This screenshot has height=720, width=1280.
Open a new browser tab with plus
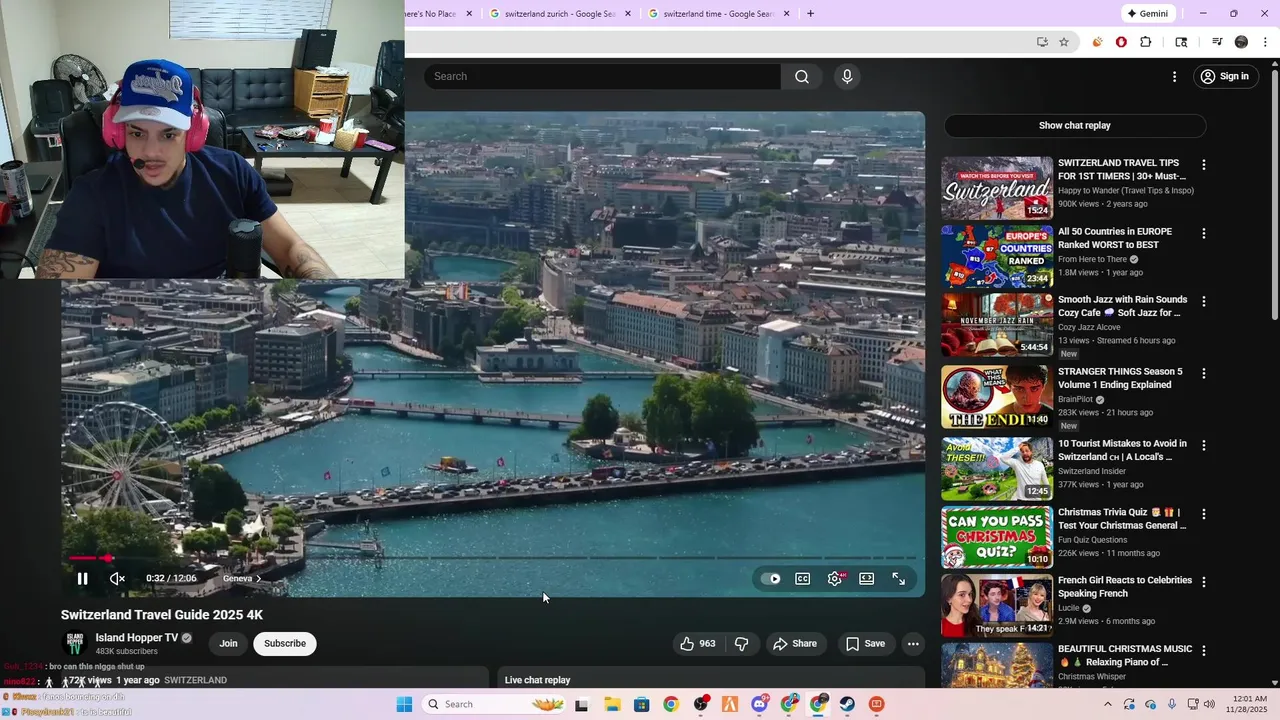(810, 14)
